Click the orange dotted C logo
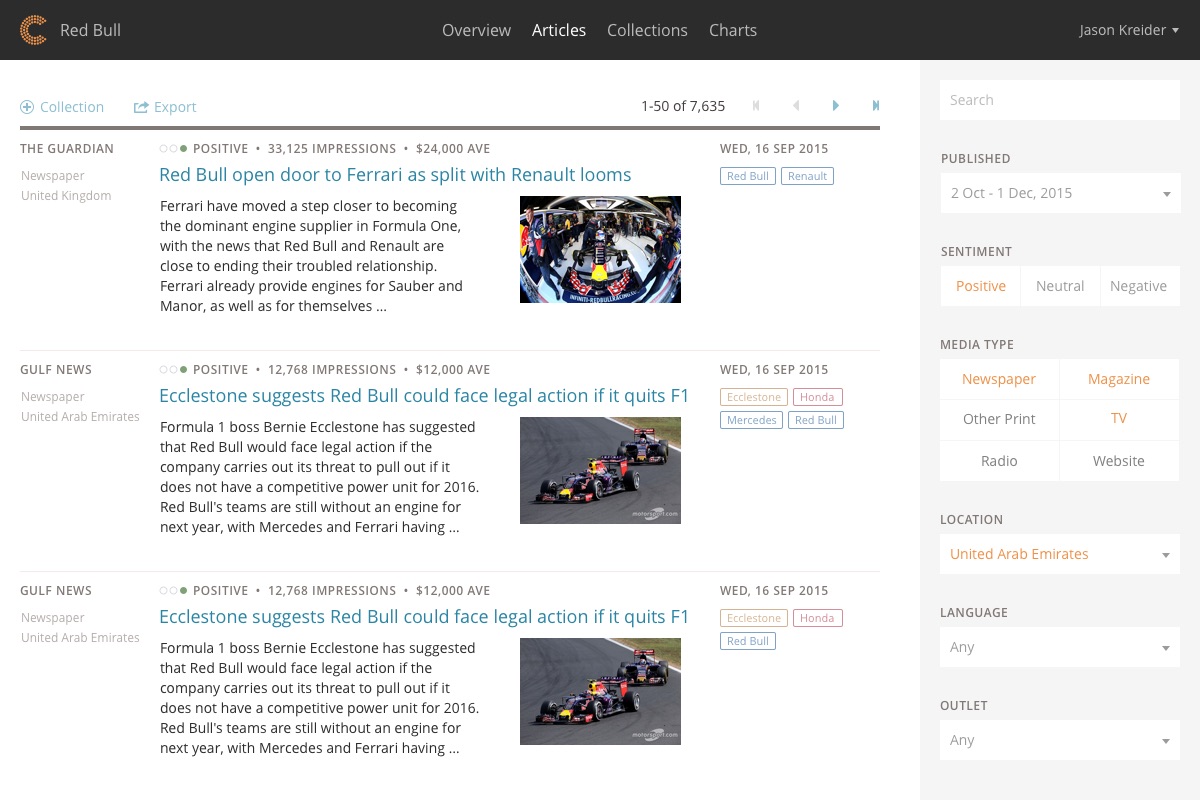 [33, 30]
